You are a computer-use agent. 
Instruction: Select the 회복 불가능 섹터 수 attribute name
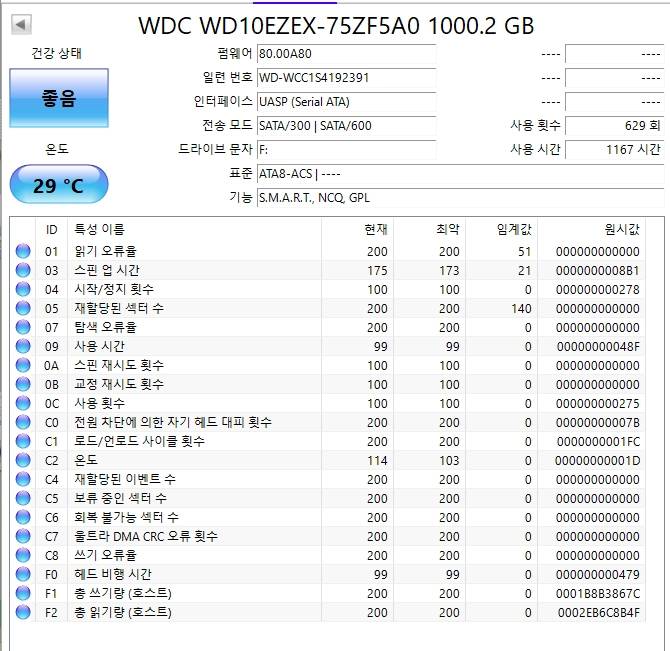(x=126, y=517)
